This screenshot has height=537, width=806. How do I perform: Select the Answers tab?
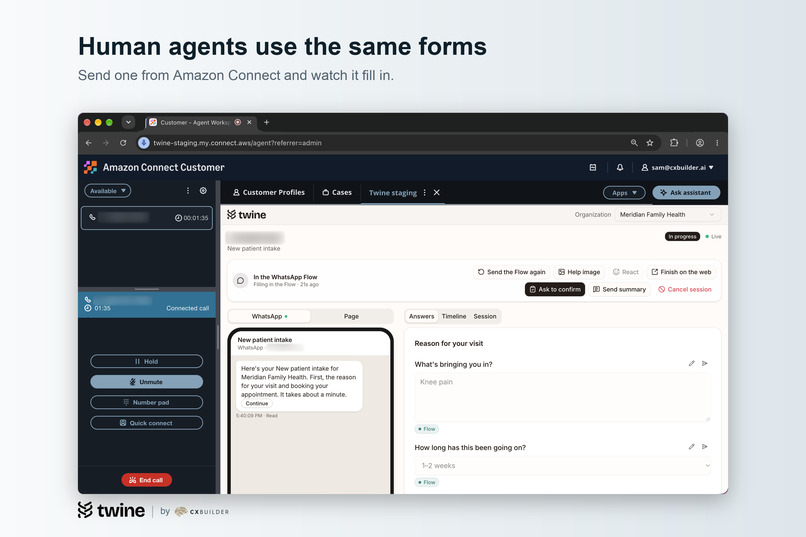pyautogui.click(x=422, y=316)
